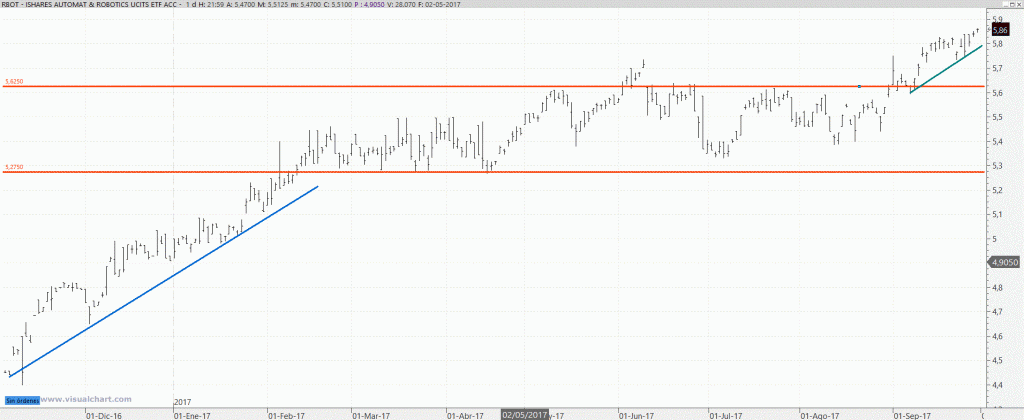
Task: Click the 4,7 price axis label
Action: pos(997,312)
